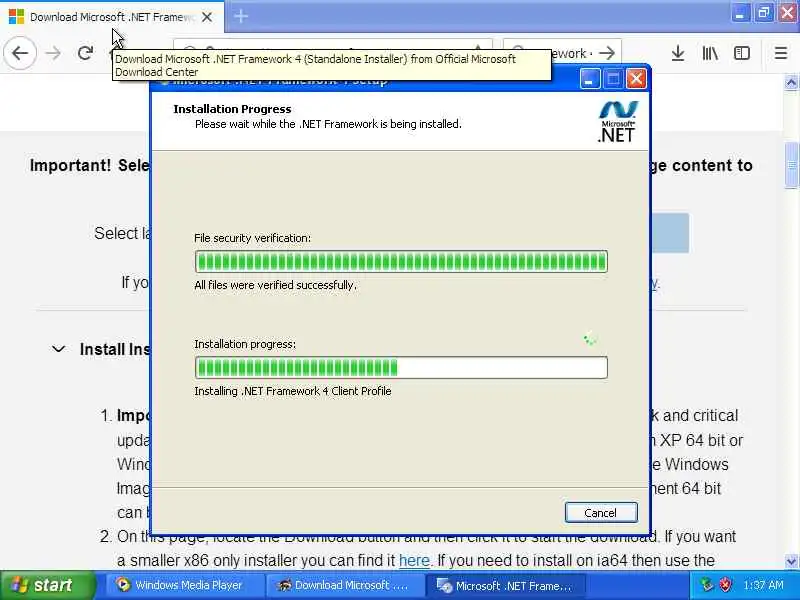Click the taskbar clock showing 1:37 AM
The height and width of the screenshot is (600, 800).
pyautogui.click(x=763, y=585)
